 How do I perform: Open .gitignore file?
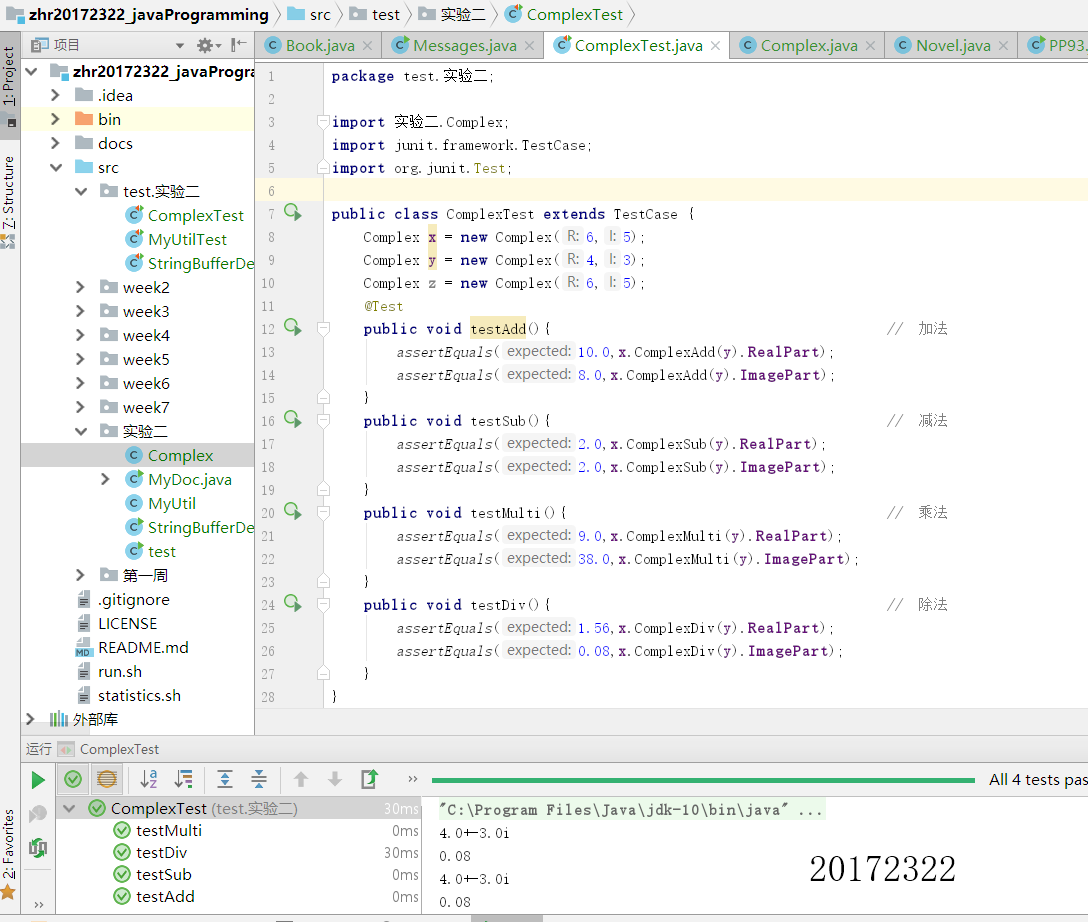point(123,599)
